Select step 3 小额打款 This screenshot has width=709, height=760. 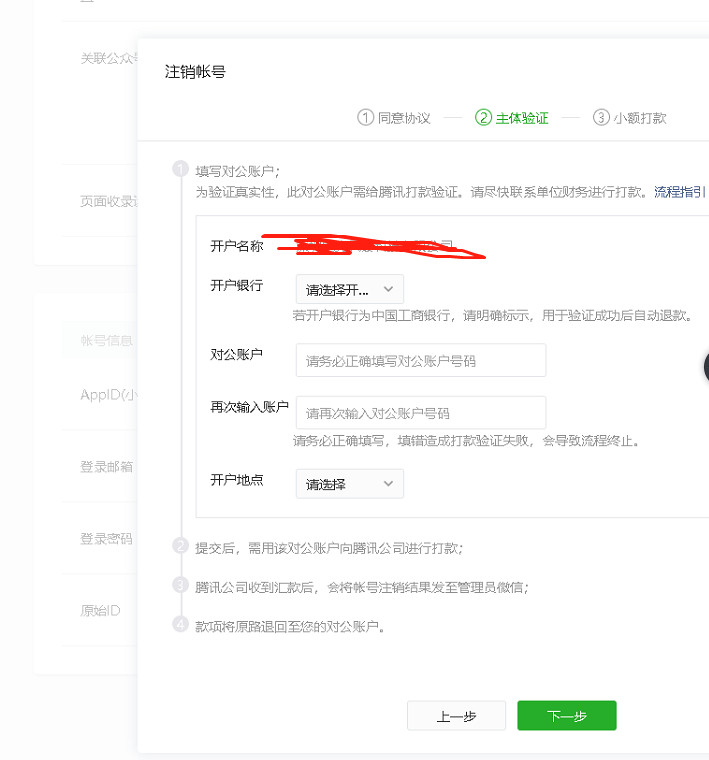pyautogui.click(x=630, y=118)
